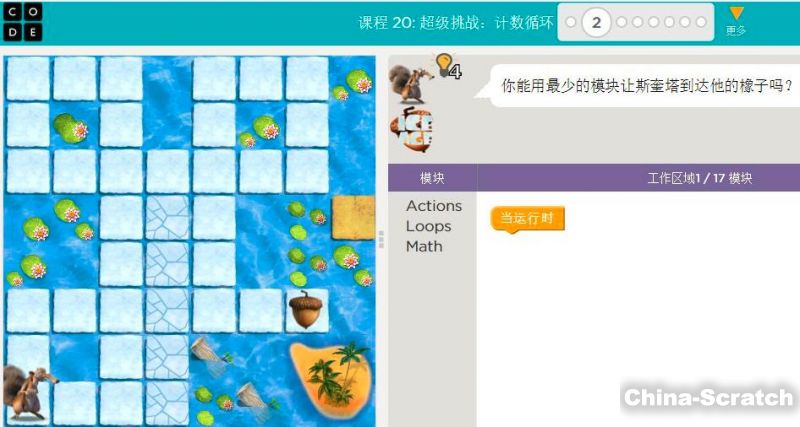Expand the Loops block category
The height and width of the screenshot is (427, 800).
[428, 226]
